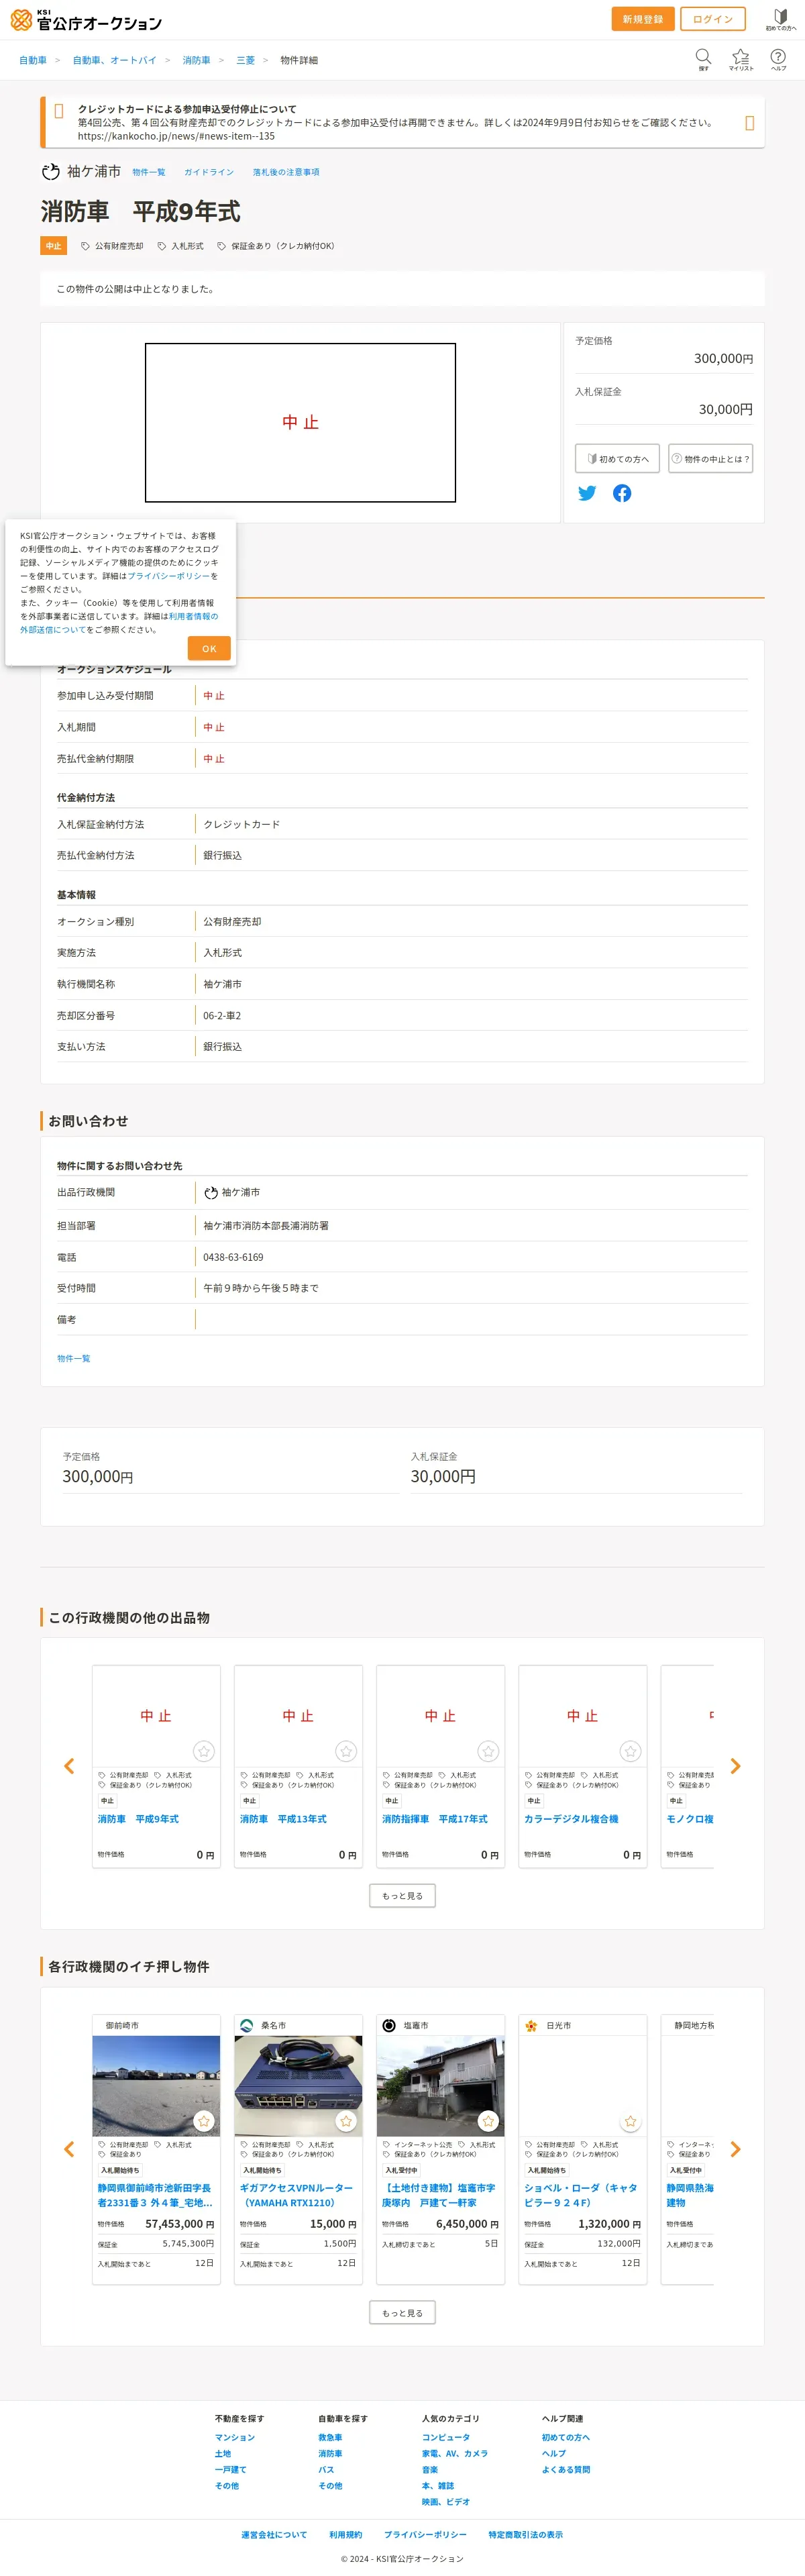Viewport: 805px width, 2576px height.
Task: Open the search (探す) icon
Action: 703,59
